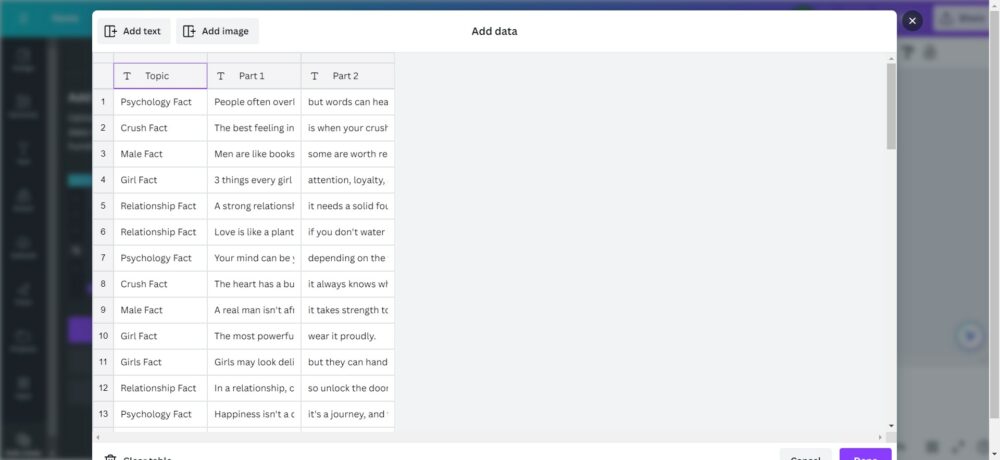Click Relationship Fact cell in row 6

tap(160, 232)
